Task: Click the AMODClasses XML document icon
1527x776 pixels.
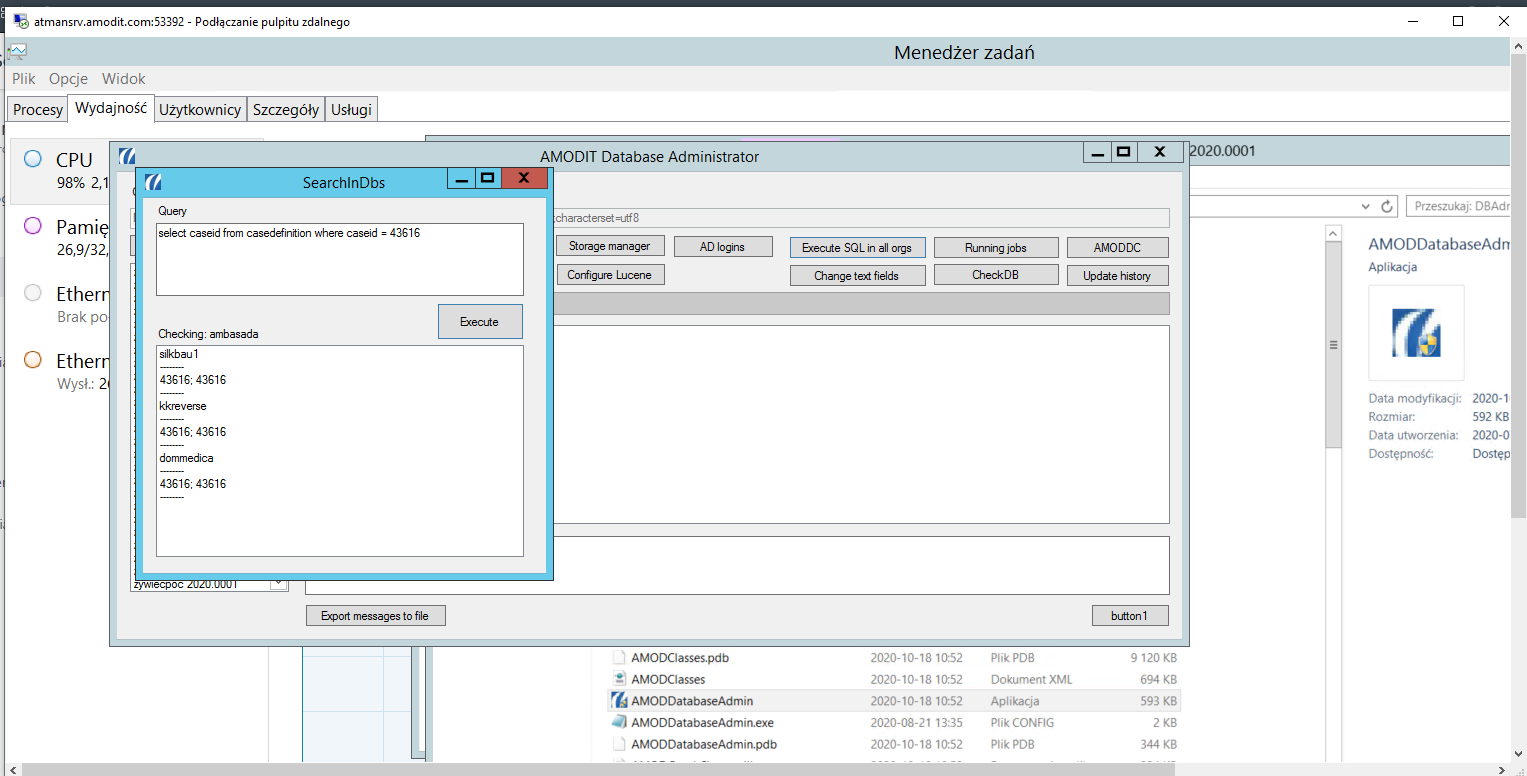Action: coord(619,679)
